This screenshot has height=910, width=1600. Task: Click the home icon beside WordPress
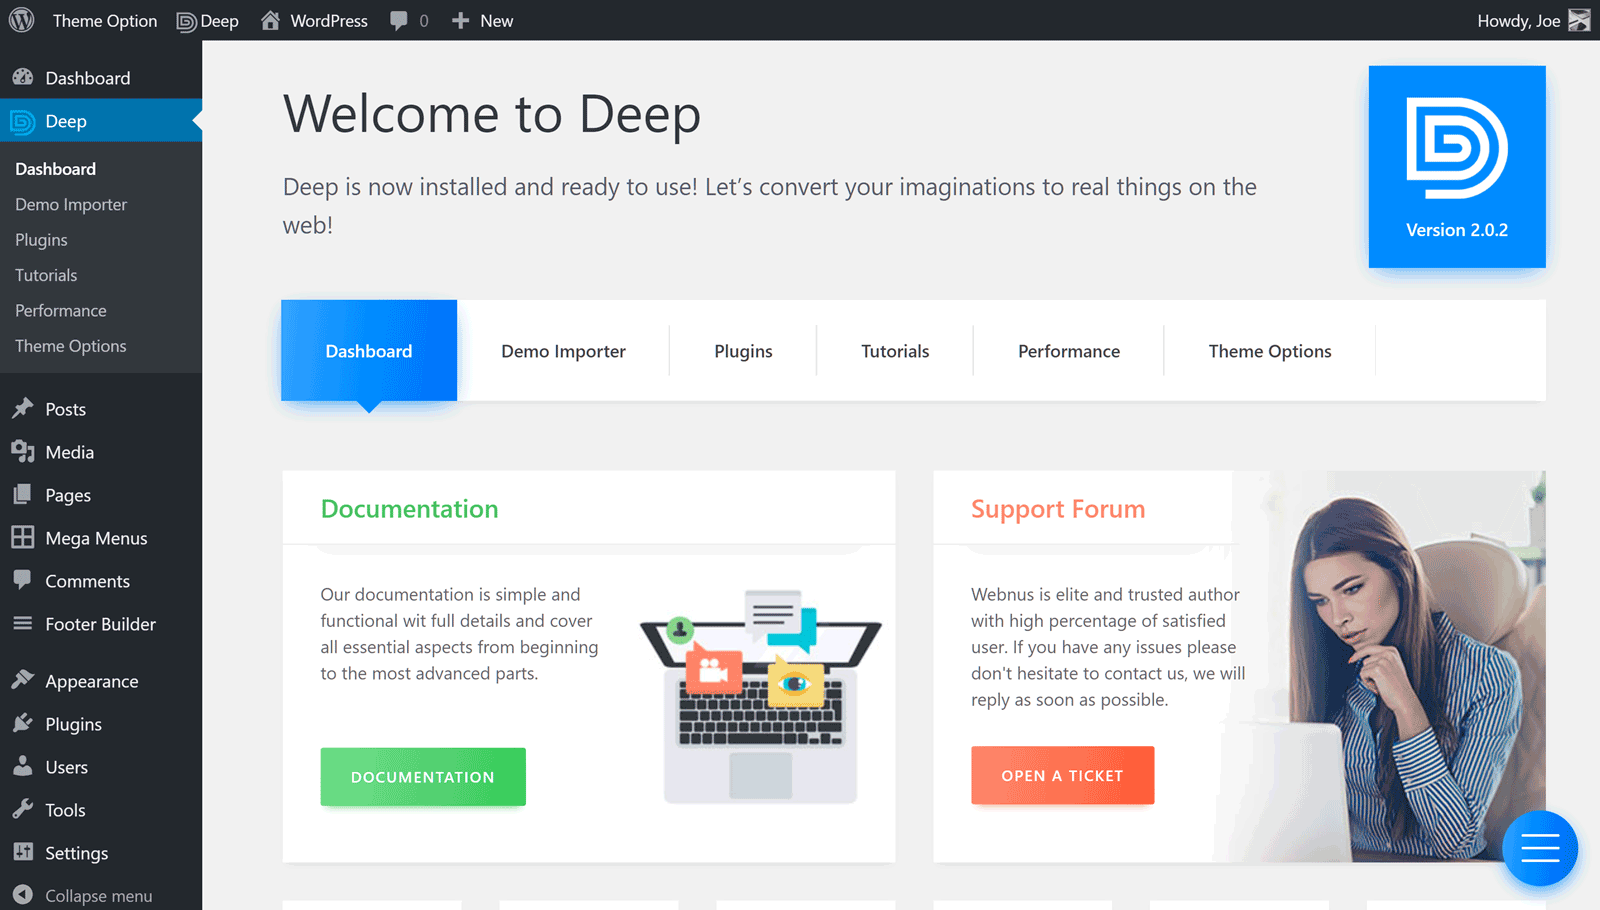click(270, 20)
